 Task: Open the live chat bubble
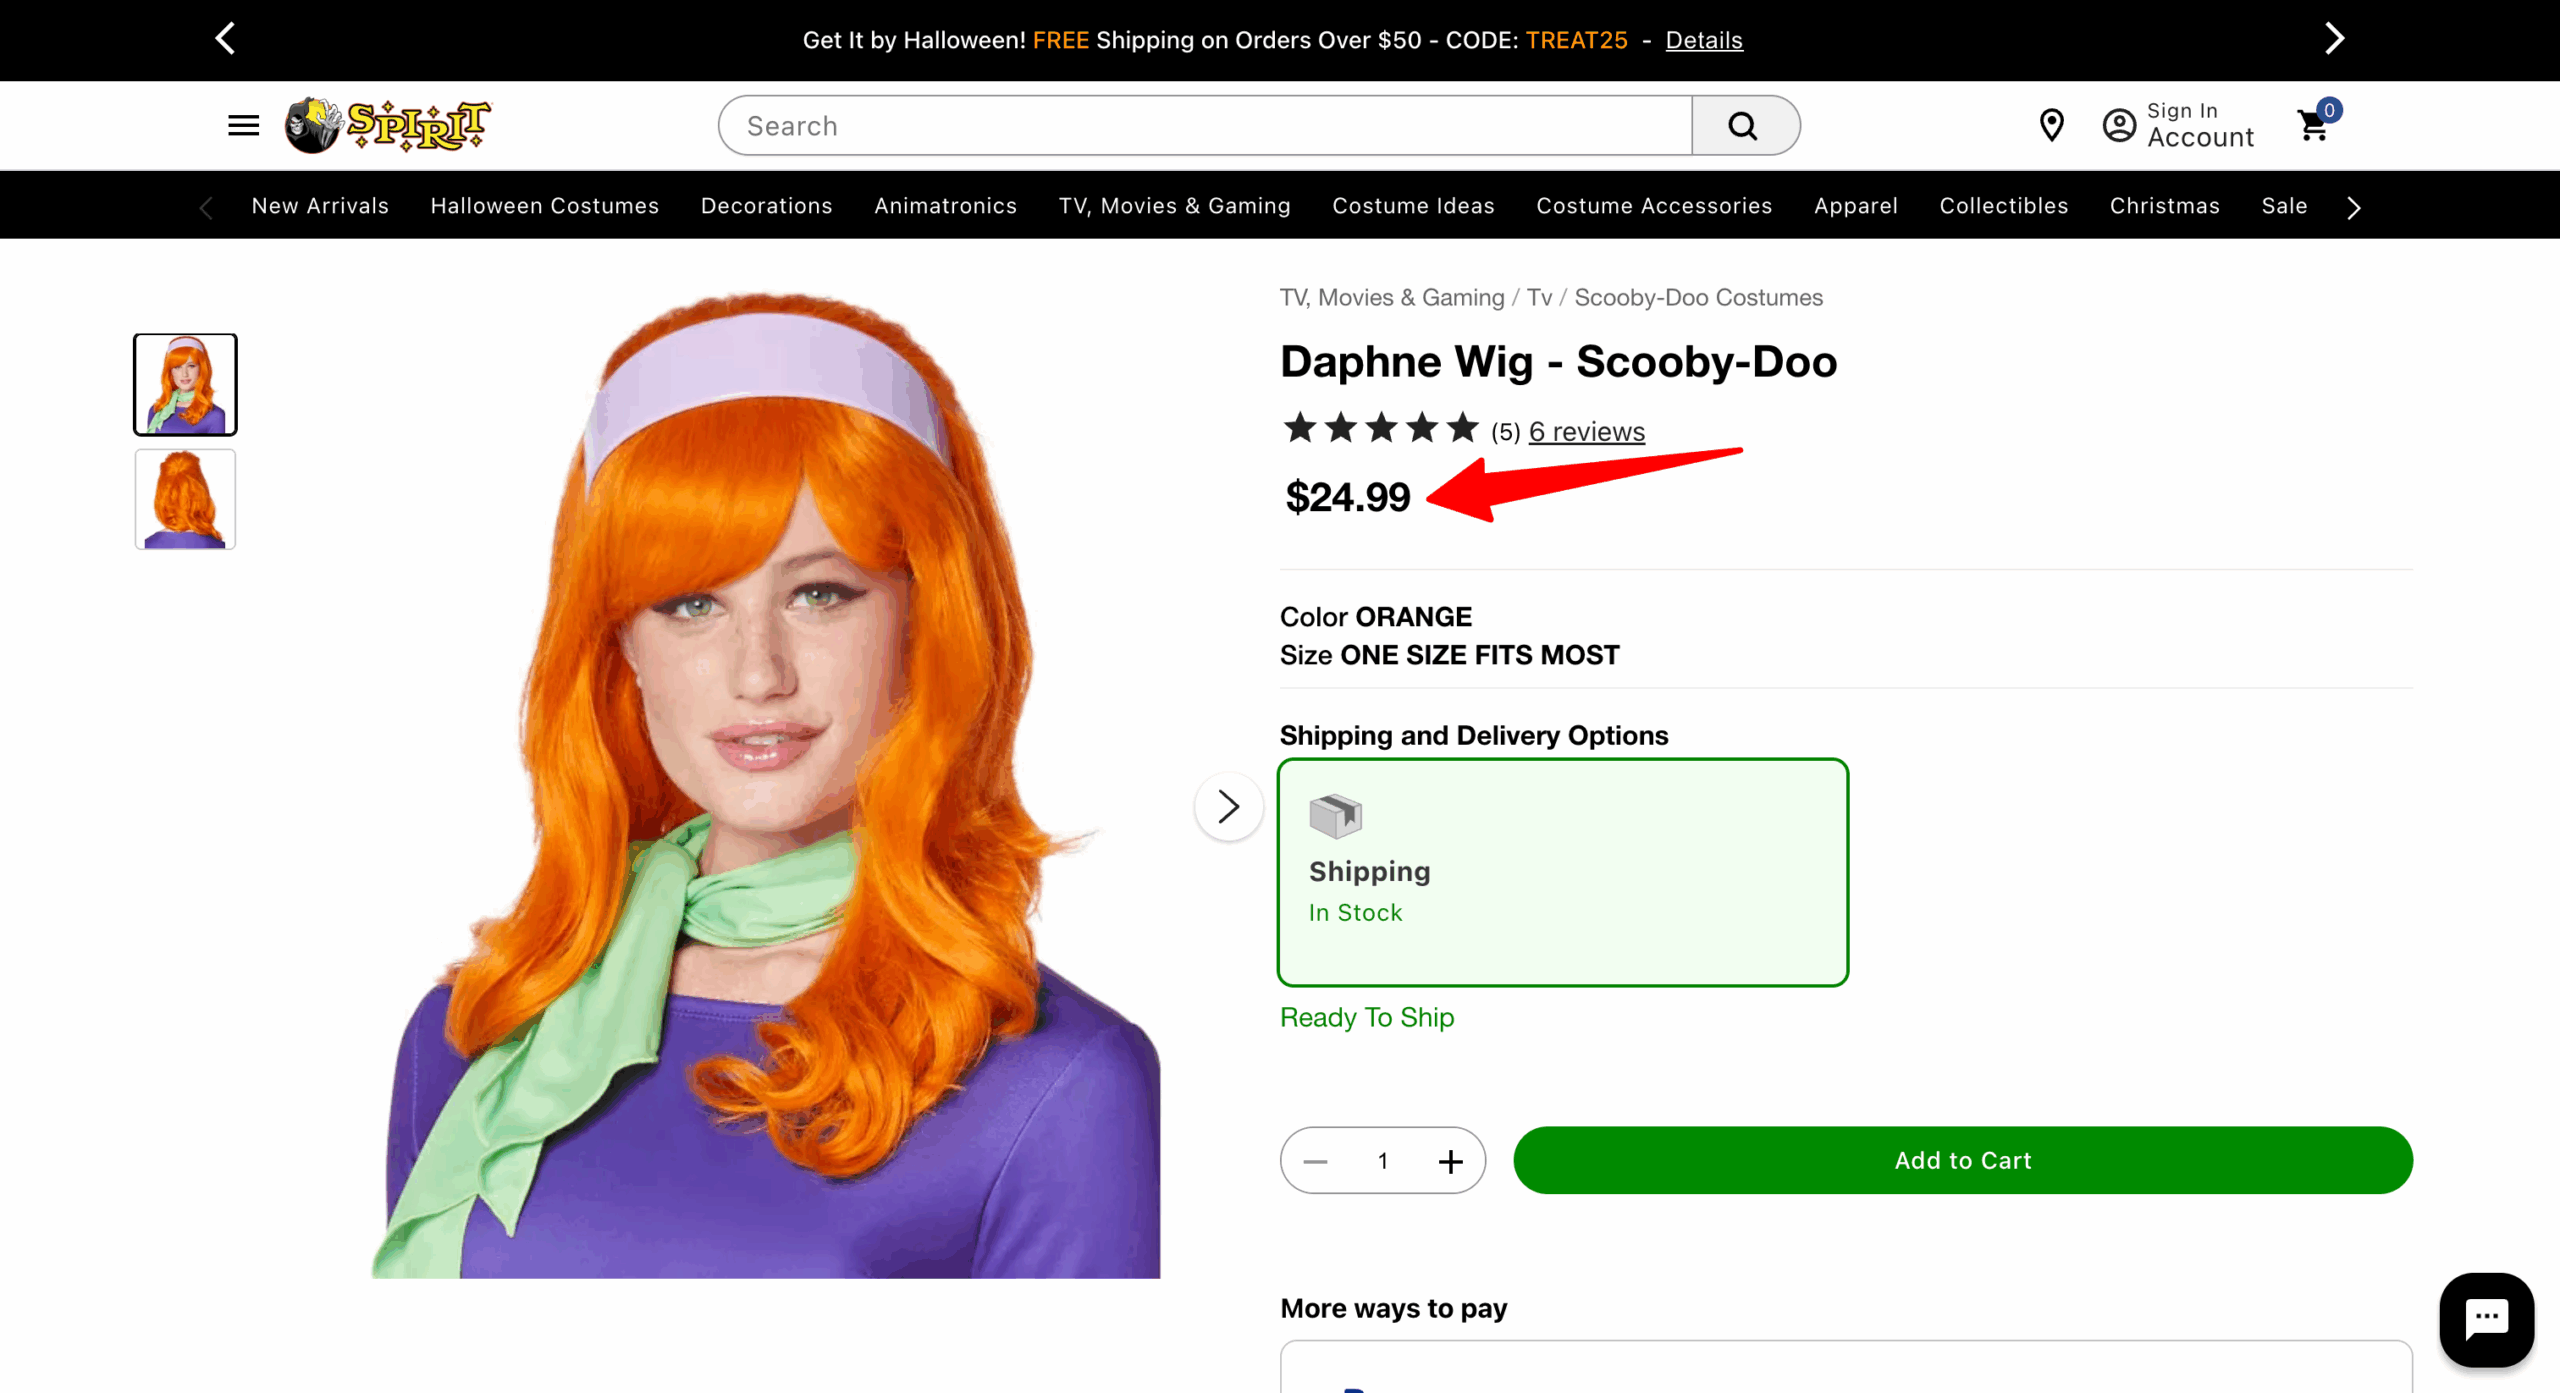[2486, 1319]
